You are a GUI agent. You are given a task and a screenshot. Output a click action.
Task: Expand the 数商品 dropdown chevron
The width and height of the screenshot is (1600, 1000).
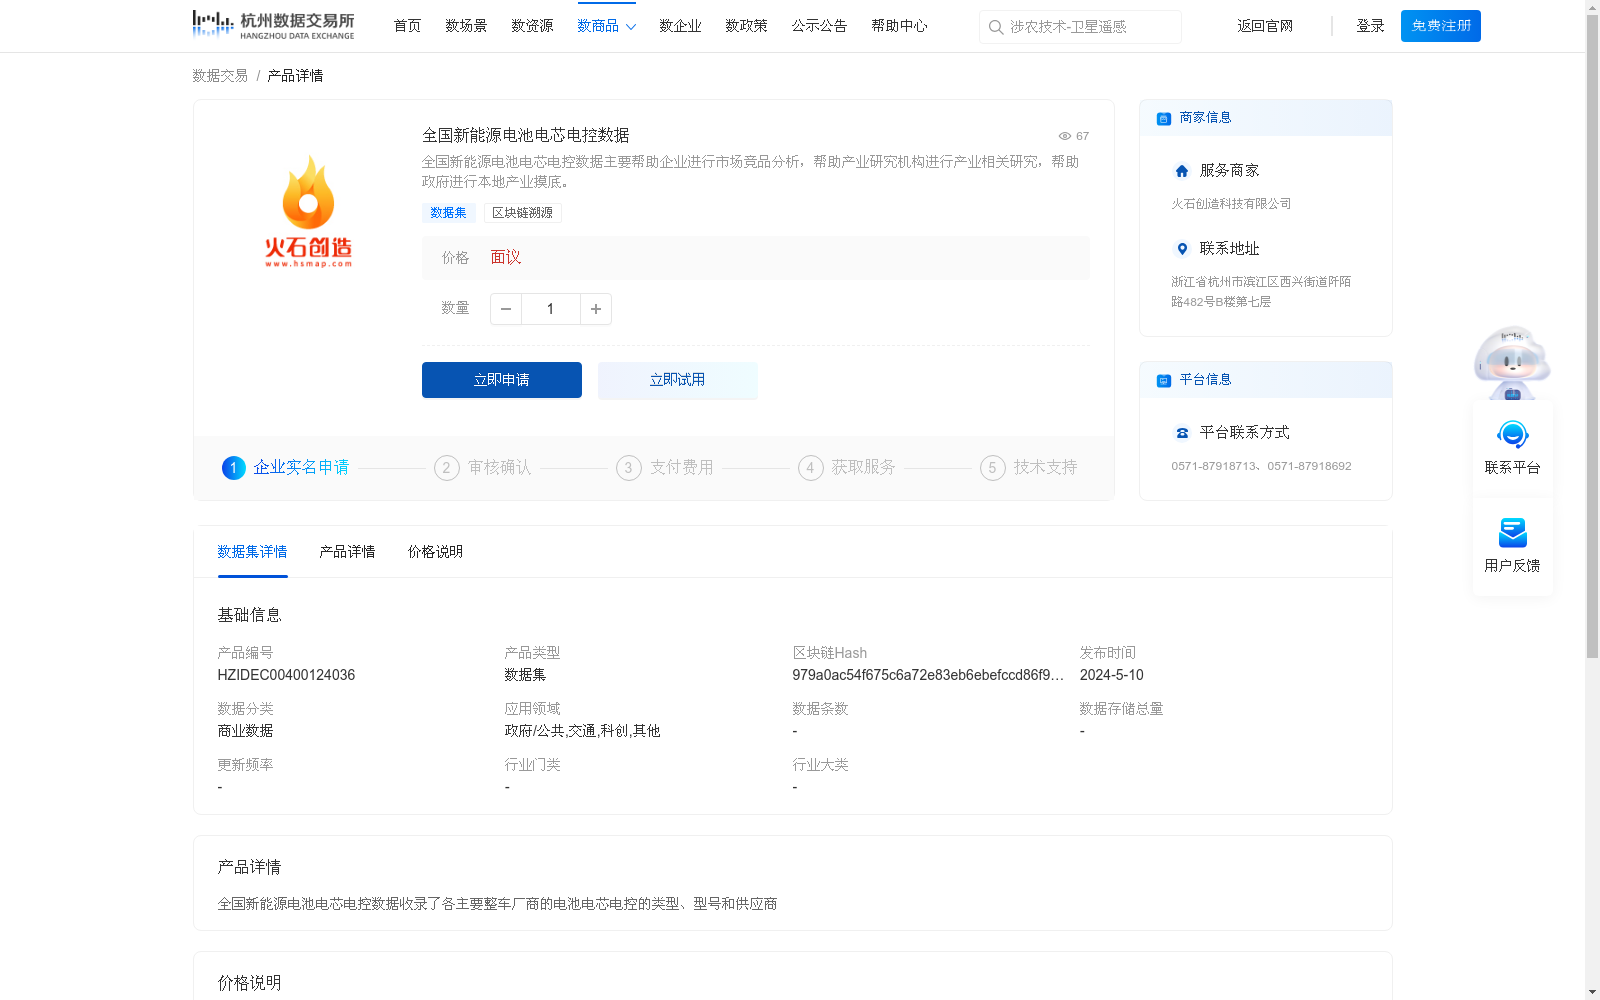(x=631, y=27)
